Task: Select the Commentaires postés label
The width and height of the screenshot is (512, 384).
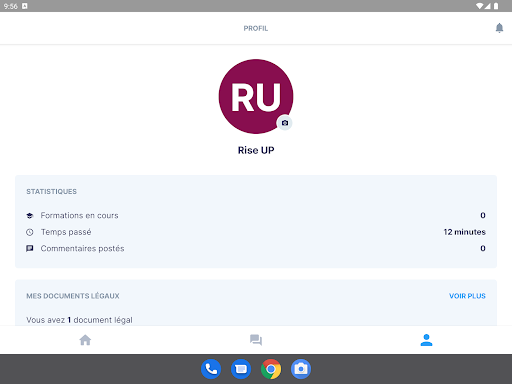Action: (x=82, y=248)
